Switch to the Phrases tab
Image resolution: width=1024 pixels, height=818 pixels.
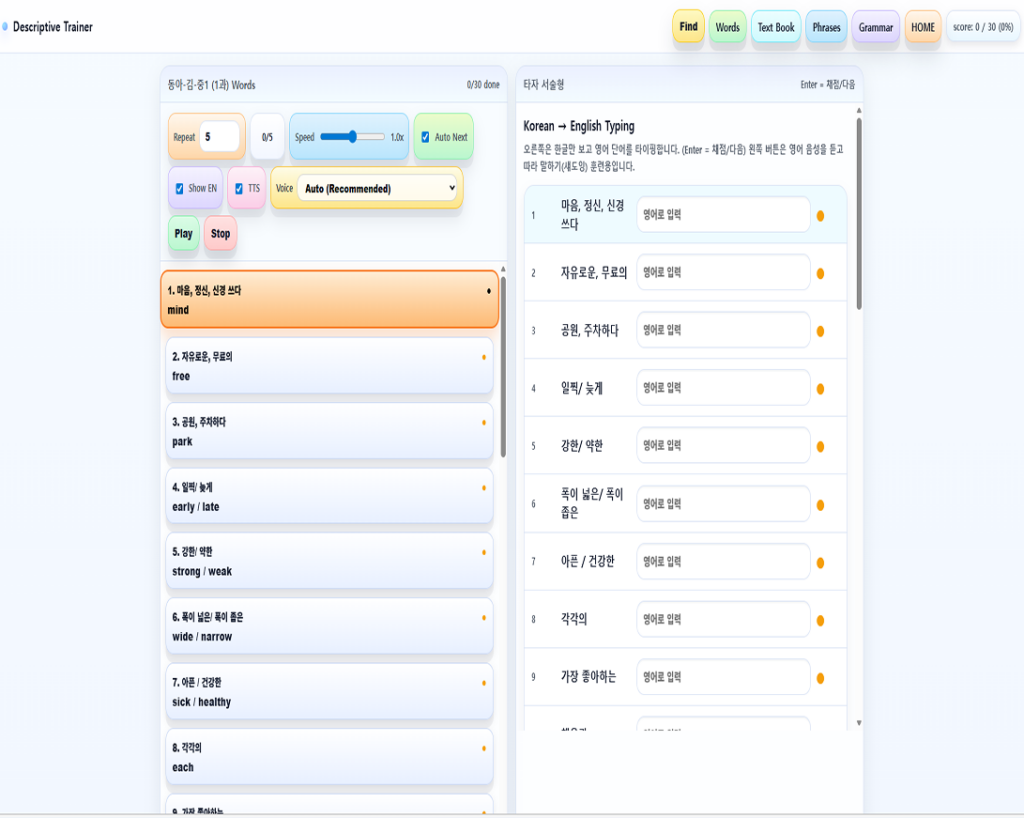[826, 28]
